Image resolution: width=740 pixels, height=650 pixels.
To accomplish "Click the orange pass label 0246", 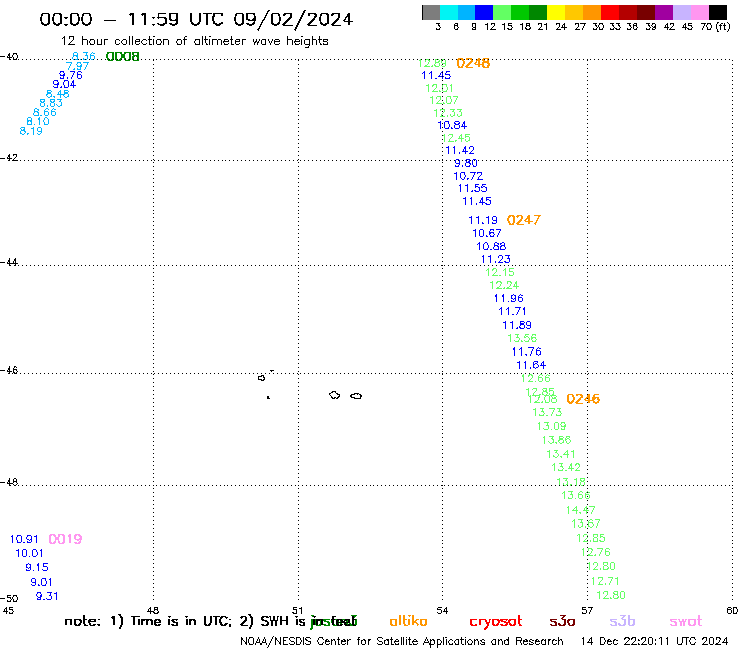I will coord(583,399).
